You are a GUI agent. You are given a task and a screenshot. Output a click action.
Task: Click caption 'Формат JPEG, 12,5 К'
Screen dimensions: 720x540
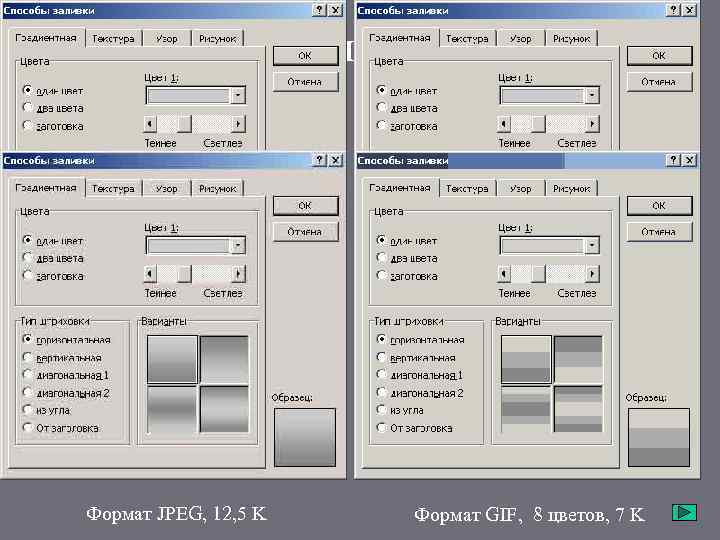176,513
